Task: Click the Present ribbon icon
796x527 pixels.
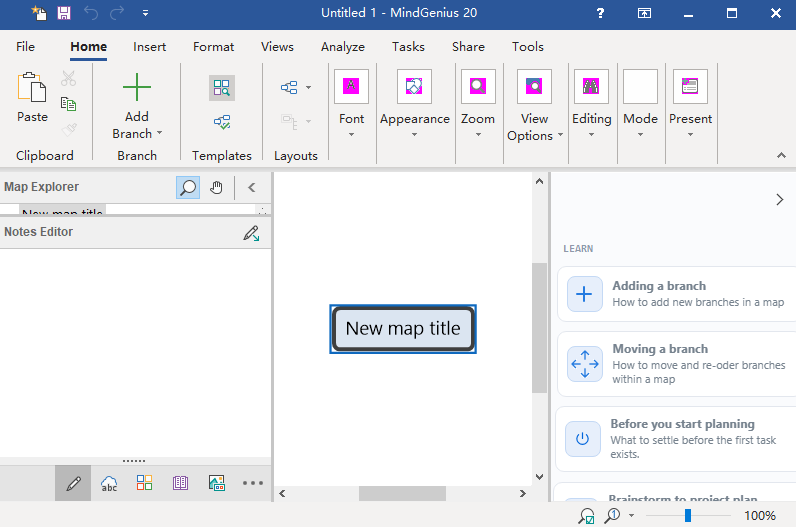Action: coord(690,86)
